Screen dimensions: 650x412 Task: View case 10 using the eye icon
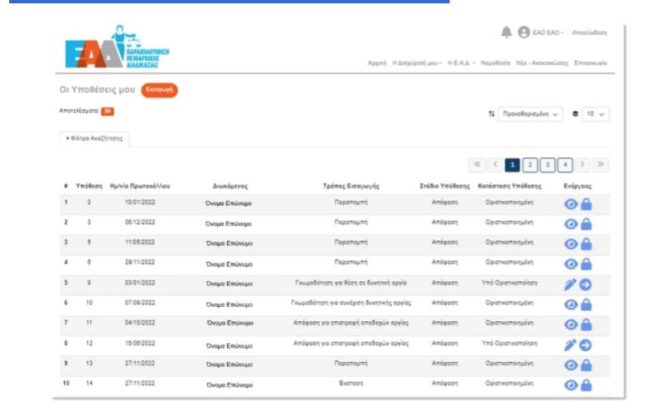click(570, 305)
